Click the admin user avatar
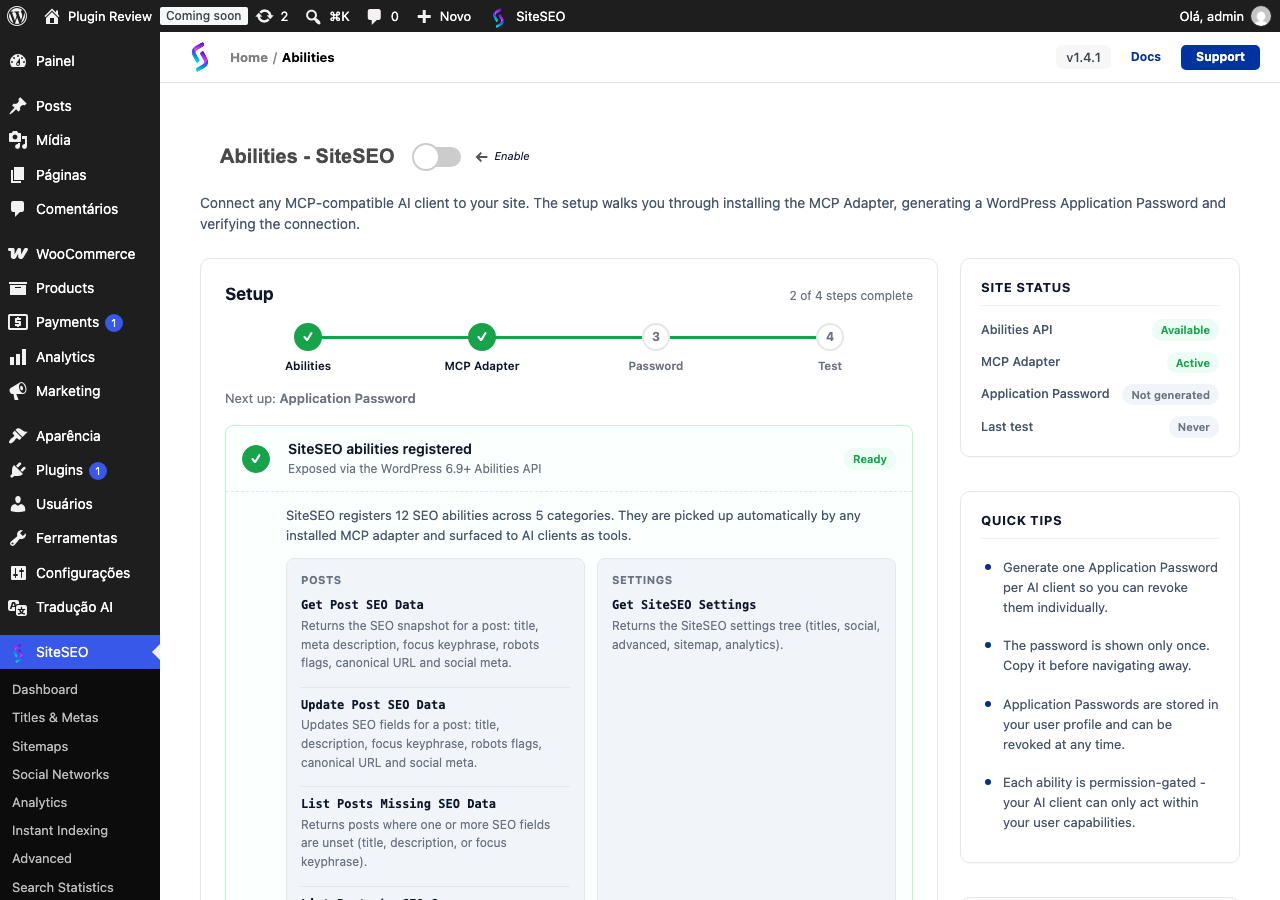The height and width of the screenshot is (900, 1280). click(x=1260, y=16)
